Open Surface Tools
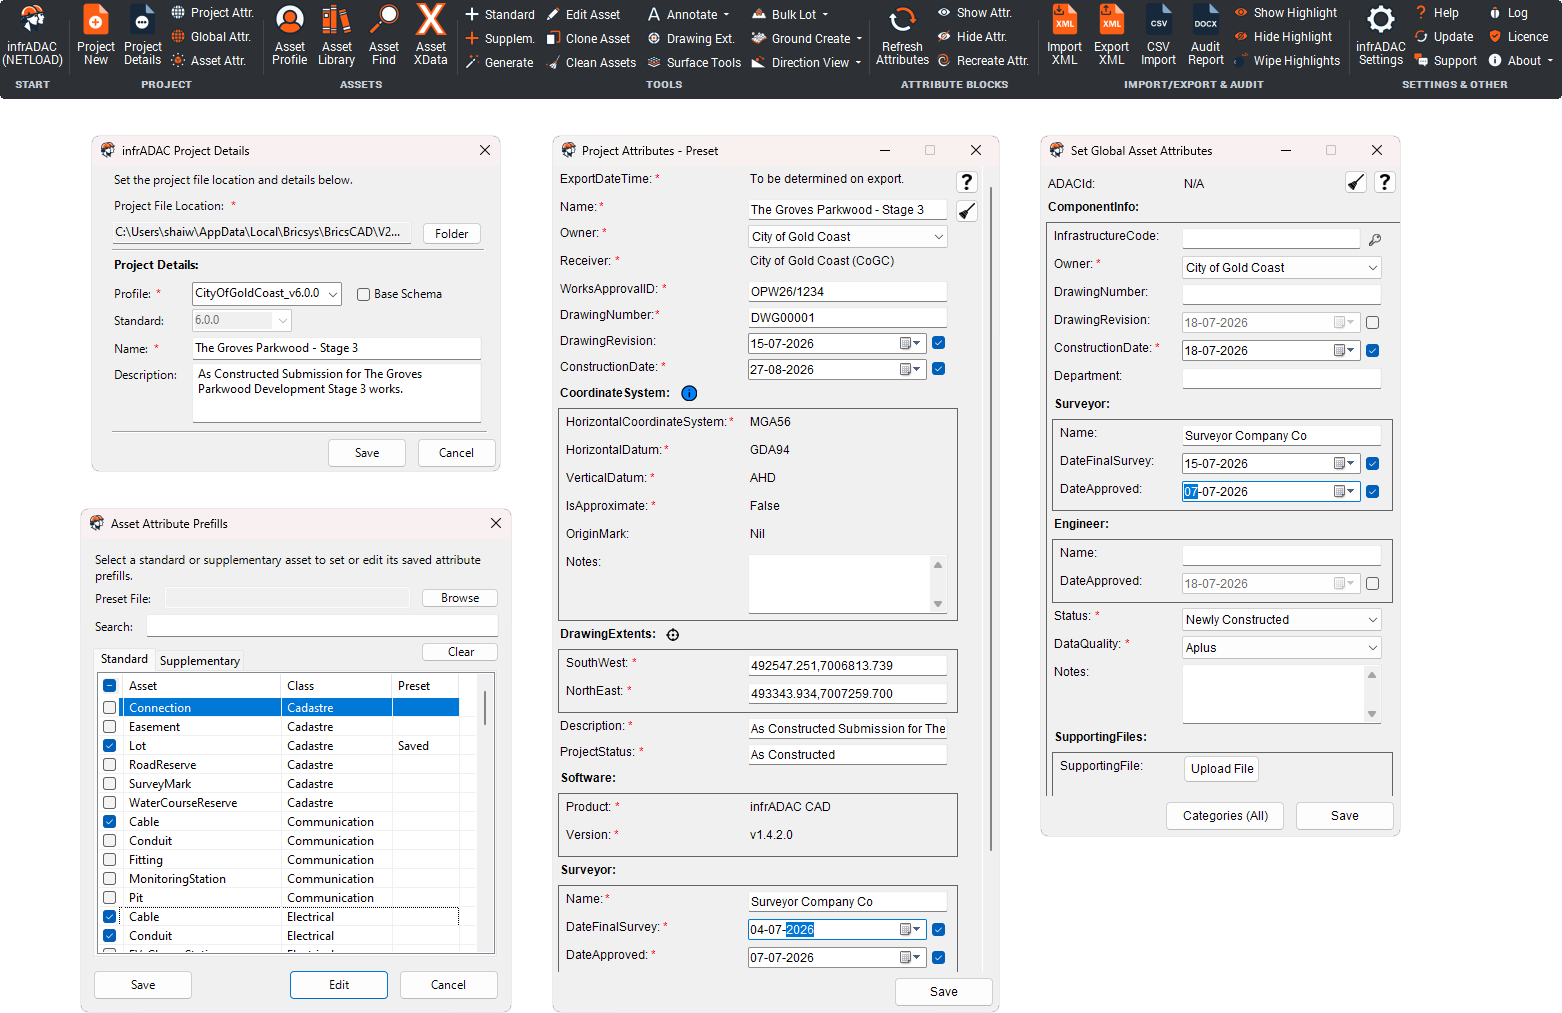This screenshot has height=1013, width=1562. (x=694, y=62)
